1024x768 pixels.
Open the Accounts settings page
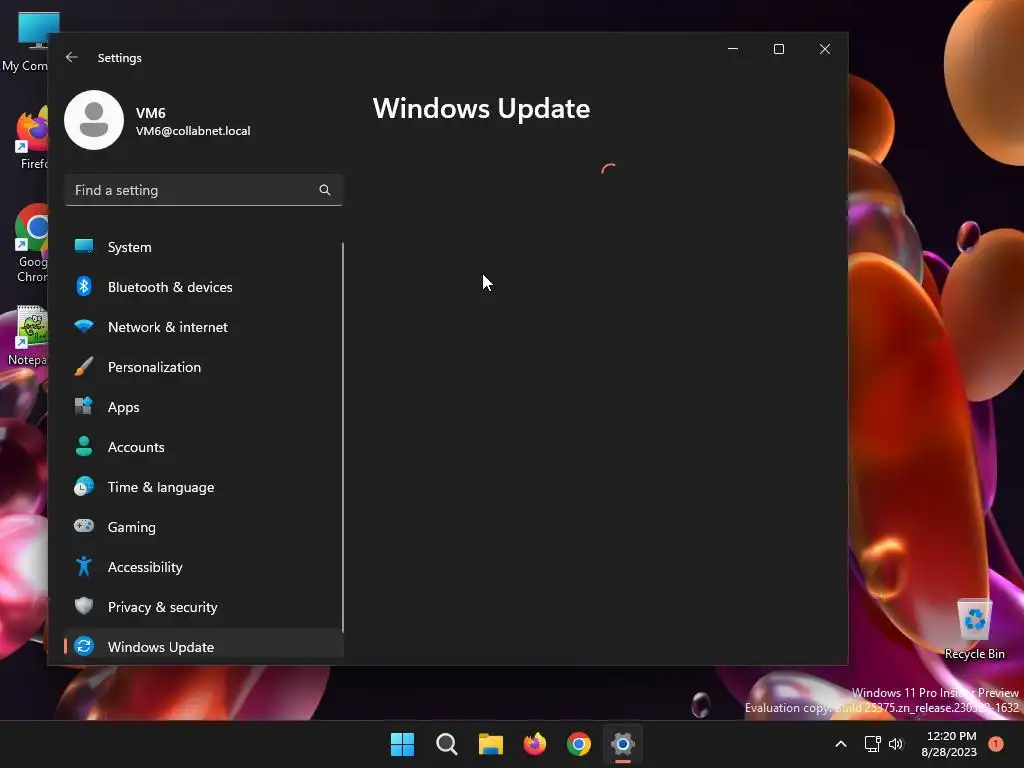(x=204, y=447)
